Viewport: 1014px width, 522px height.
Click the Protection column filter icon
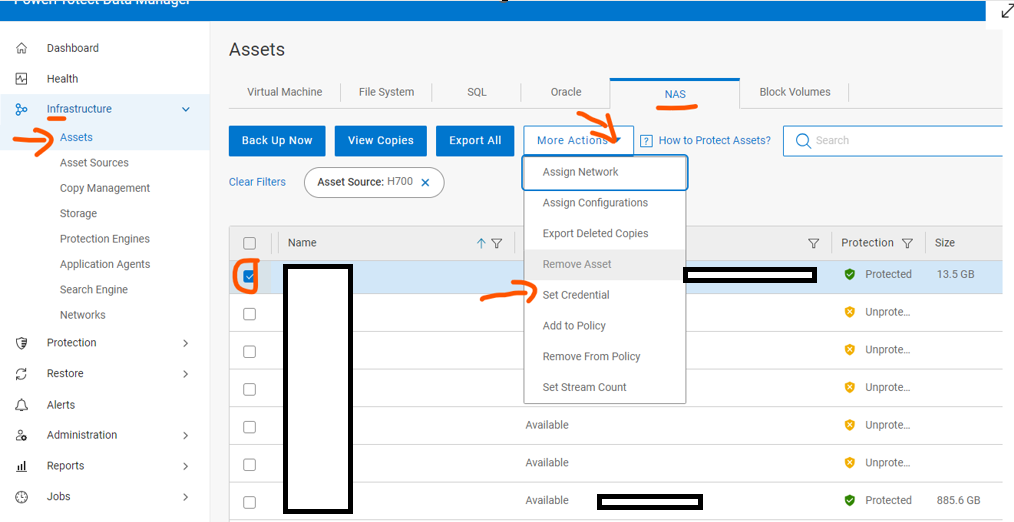[907, 243]
